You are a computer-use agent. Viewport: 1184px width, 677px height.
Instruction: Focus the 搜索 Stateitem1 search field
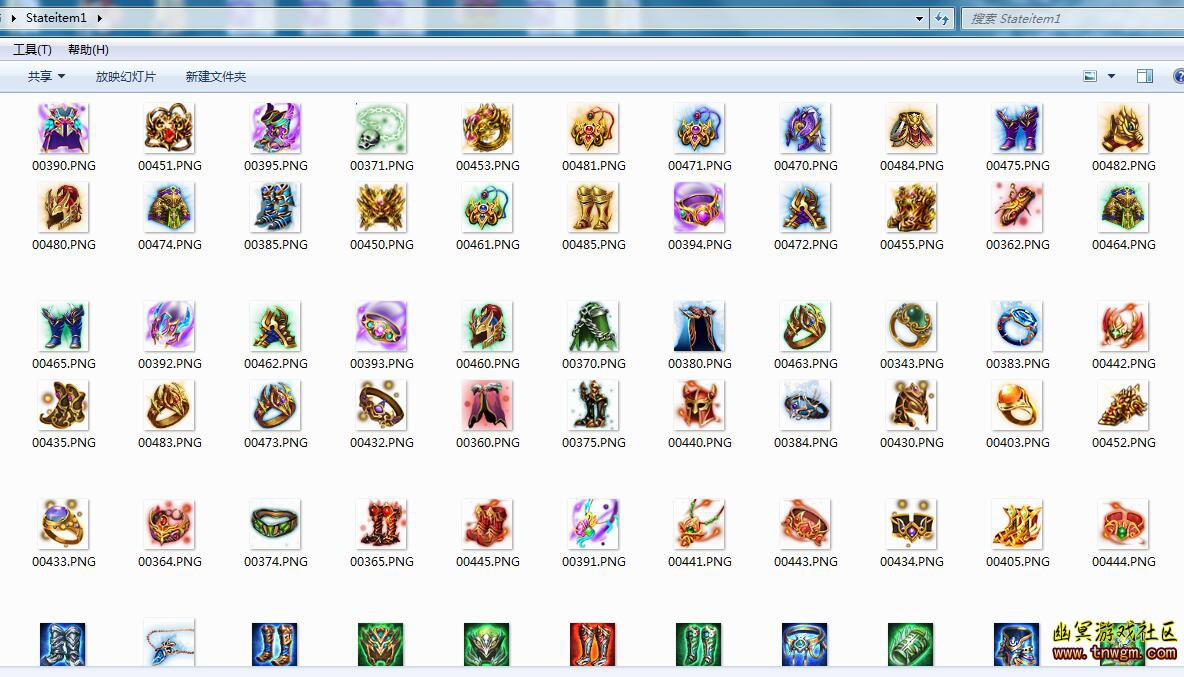point(1072,19)
